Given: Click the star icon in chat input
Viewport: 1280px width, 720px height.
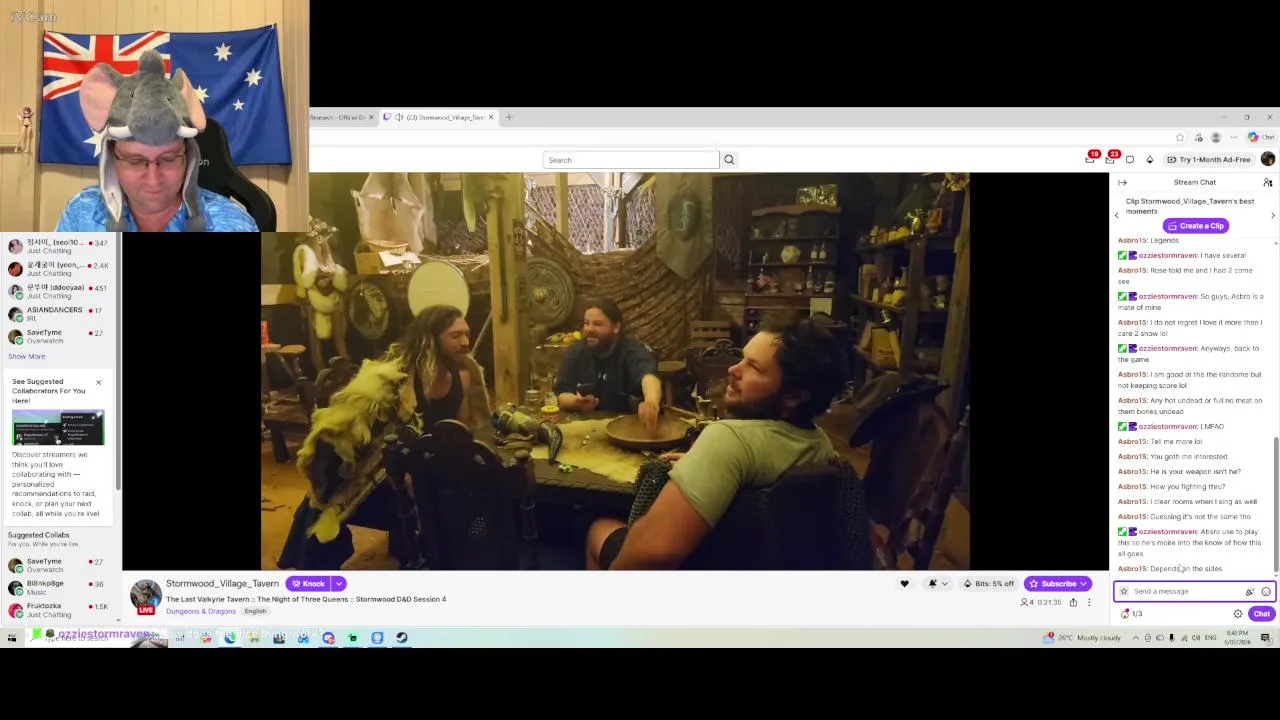Looking at the screenshot, I should 1123,591.
